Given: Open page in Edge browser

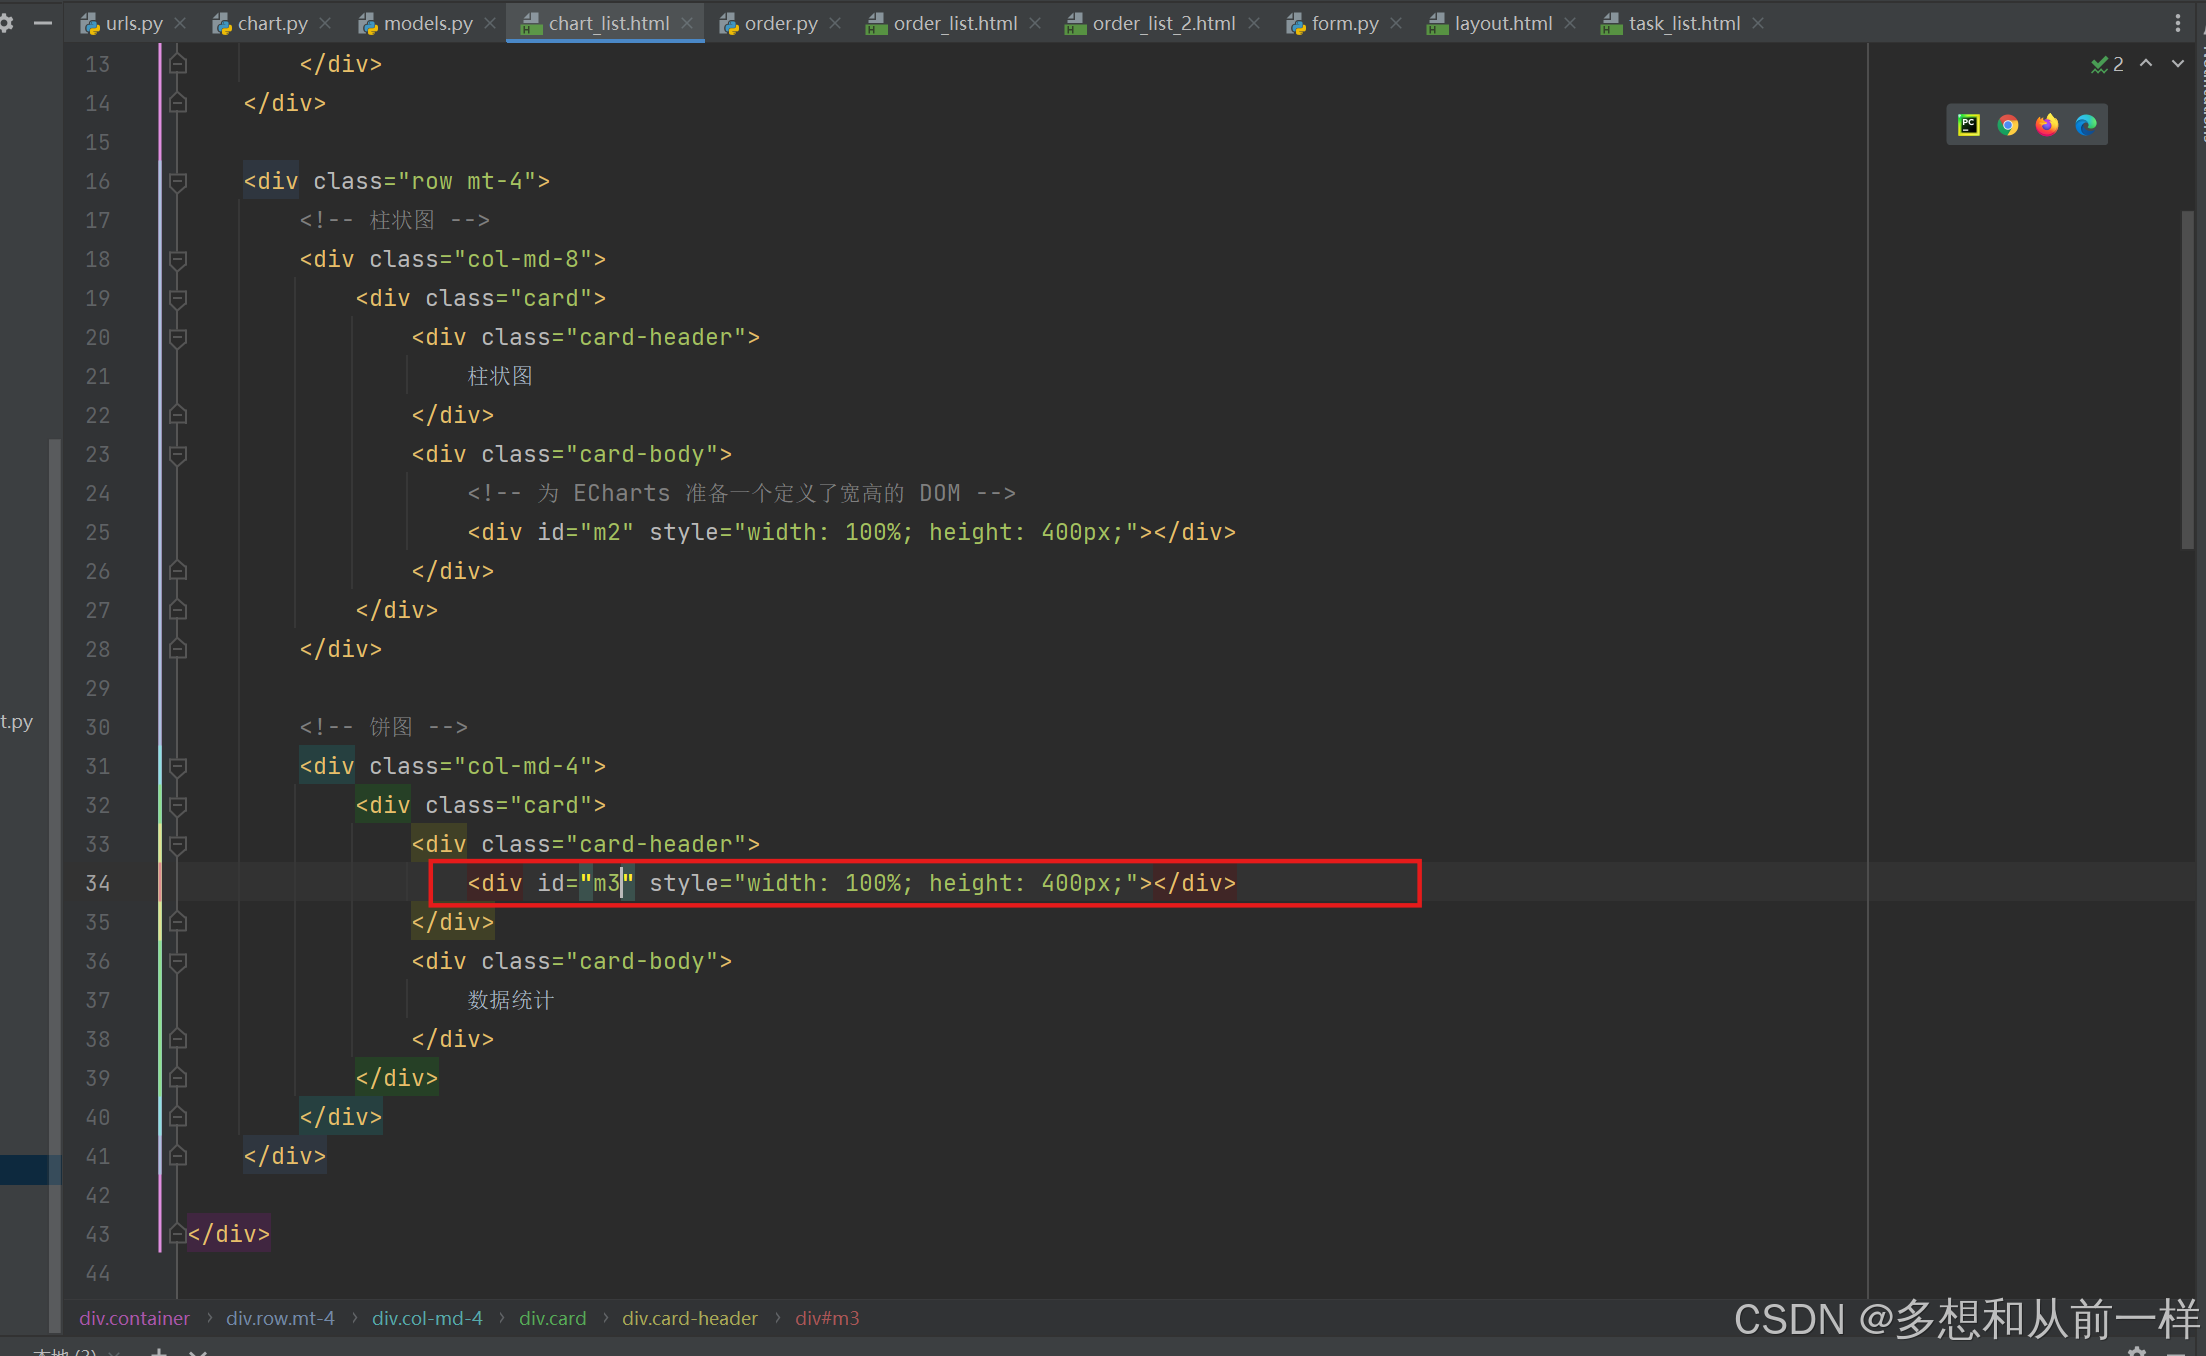Looking at the screenshot, I should 2086,125.
